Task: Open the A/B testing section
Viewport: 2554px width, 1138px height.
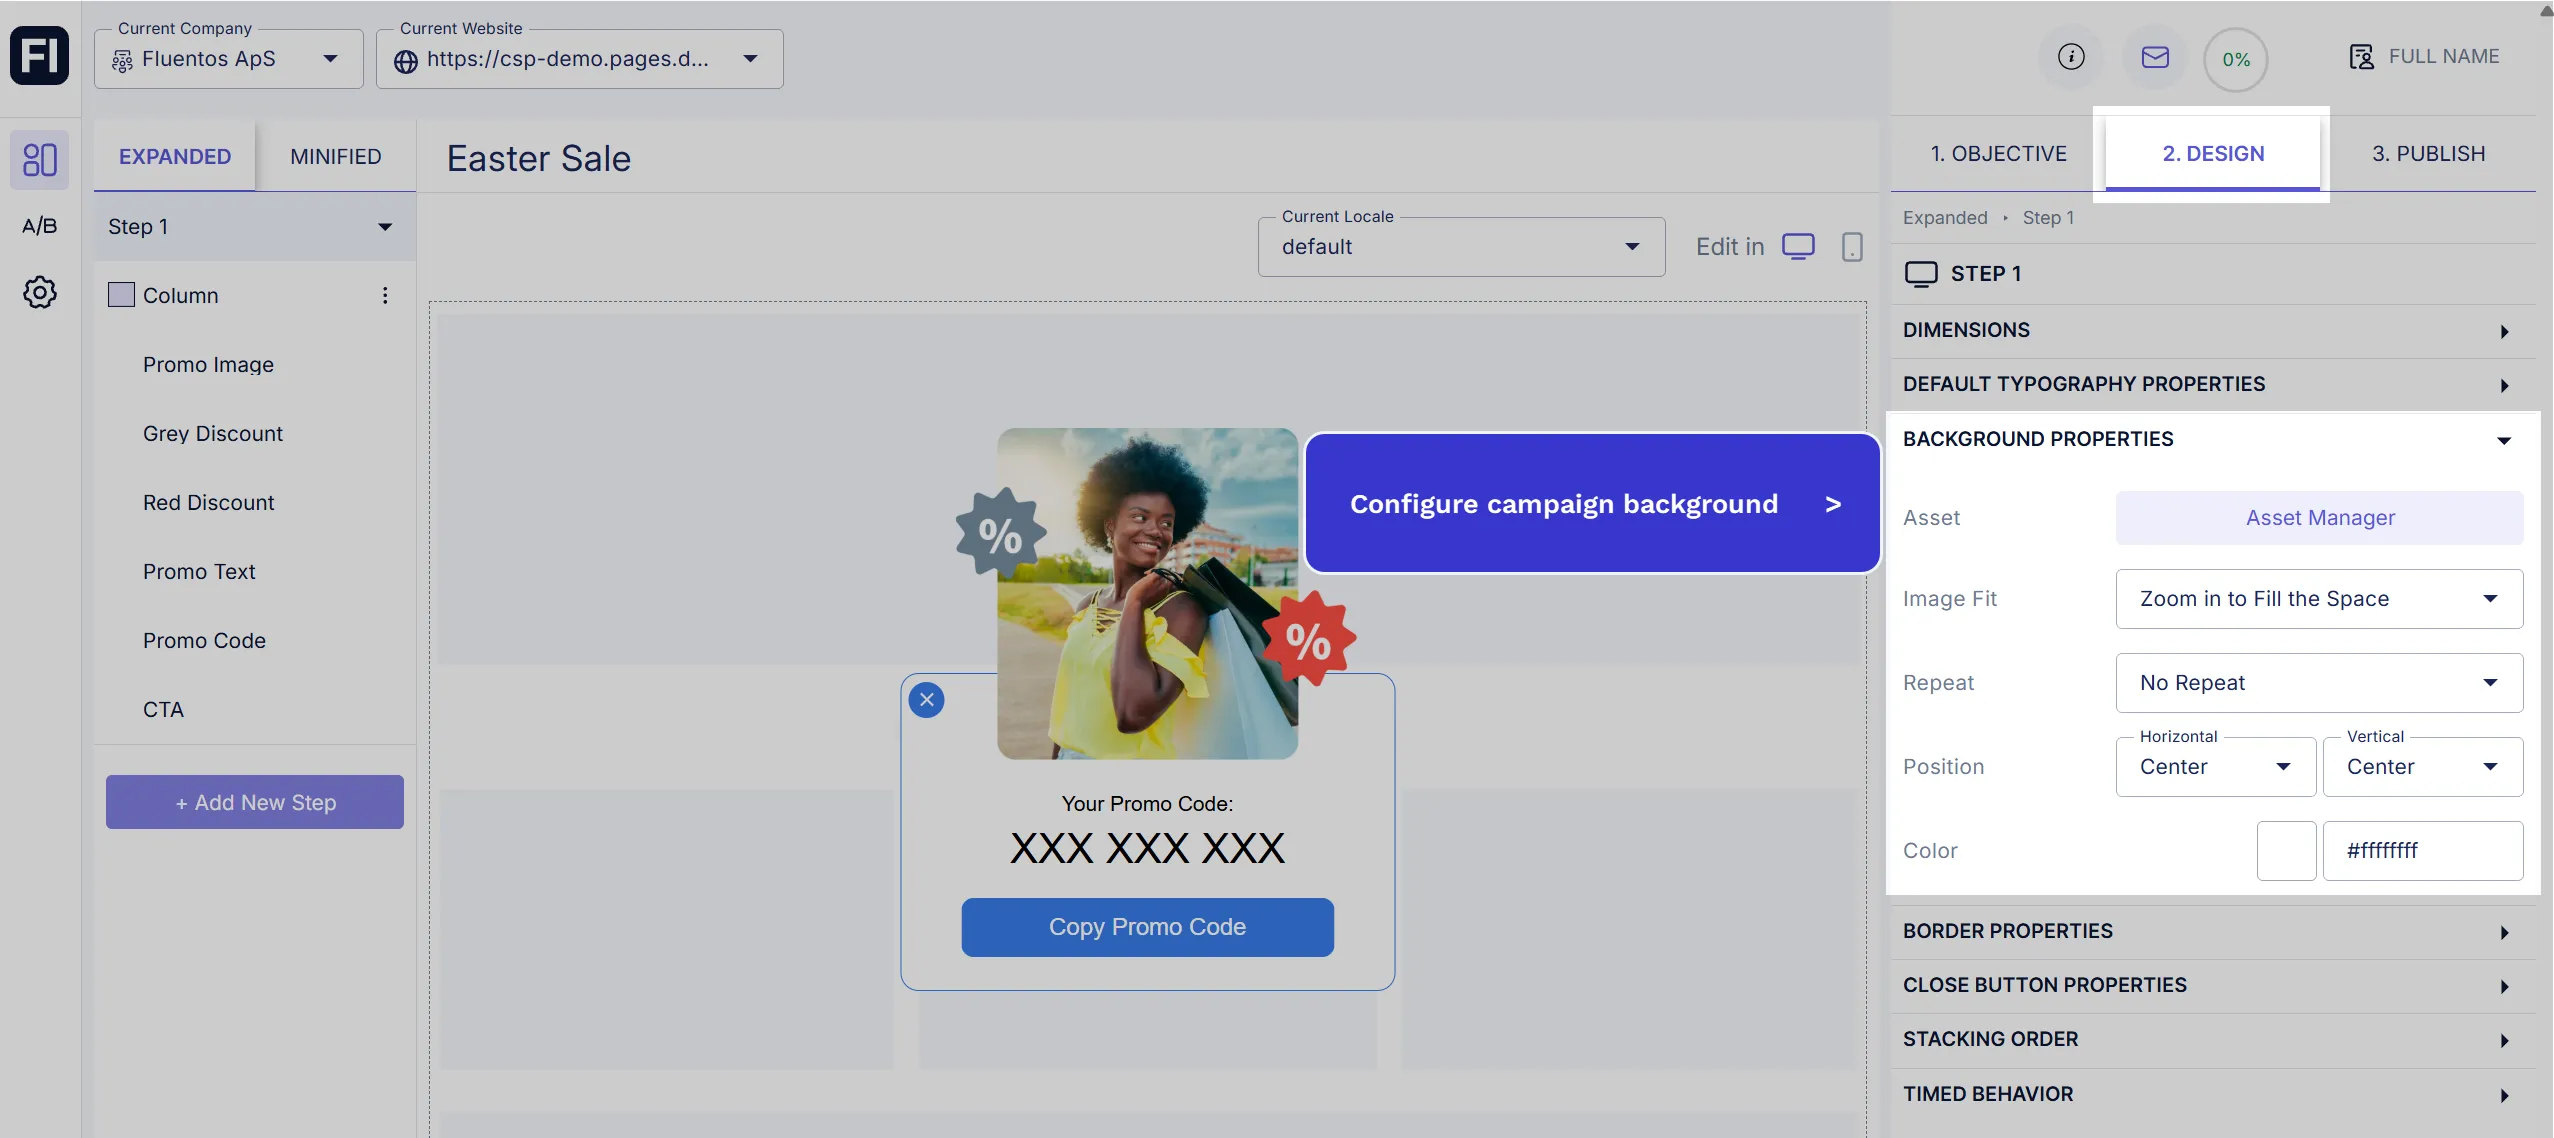Action: point(40,226)
